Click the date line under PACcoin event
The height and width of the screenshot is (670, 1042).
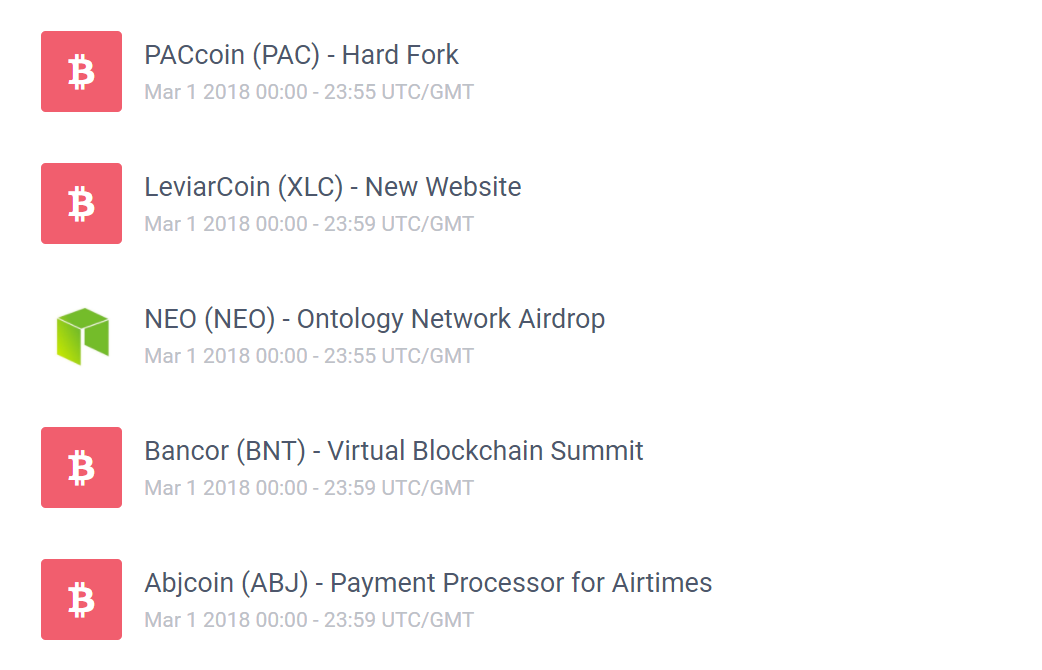pyautogui.click(x=309, y=93)
